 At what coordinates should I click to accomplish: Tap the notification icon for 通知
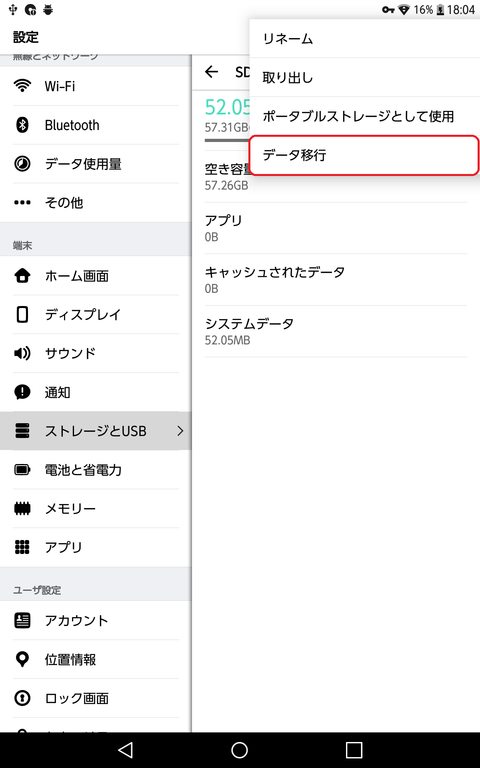click(22, 392)
